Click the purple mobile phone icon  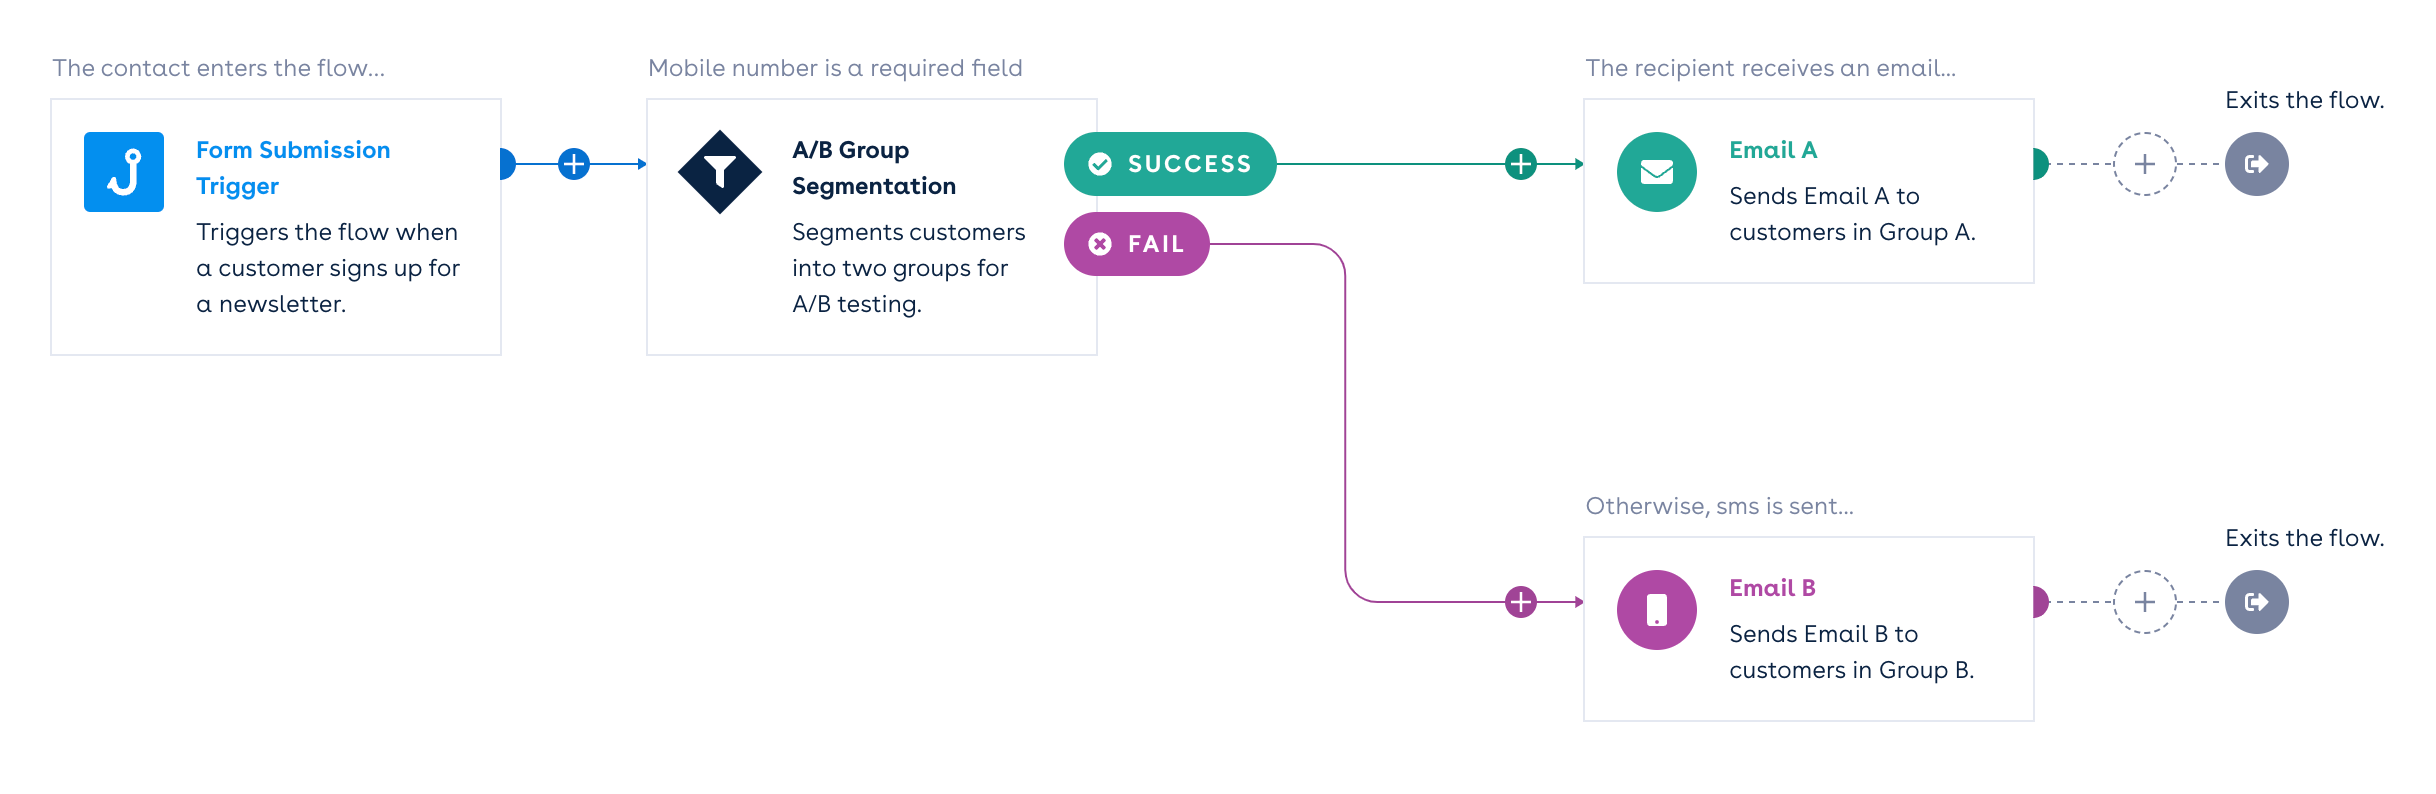tap(1656, 610)
